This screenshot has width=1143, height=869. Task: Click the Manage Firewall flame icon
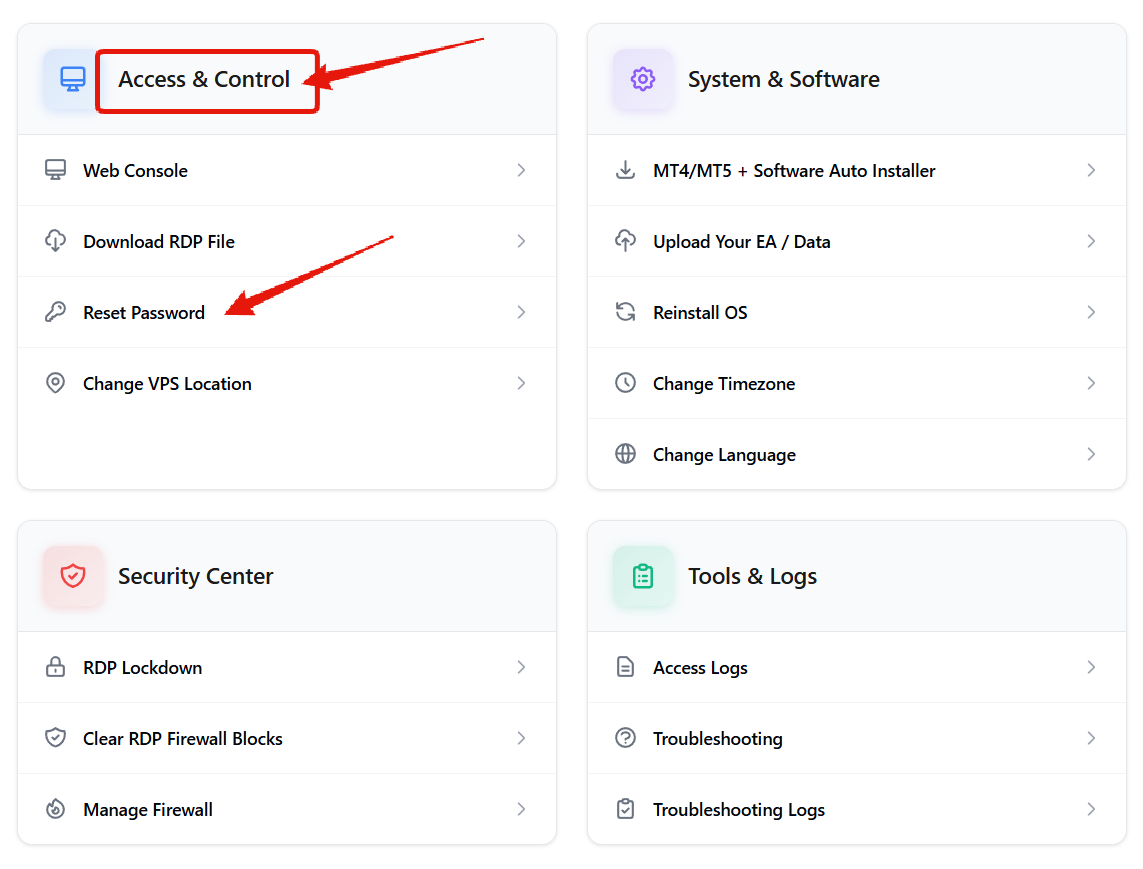click(55, 809)
